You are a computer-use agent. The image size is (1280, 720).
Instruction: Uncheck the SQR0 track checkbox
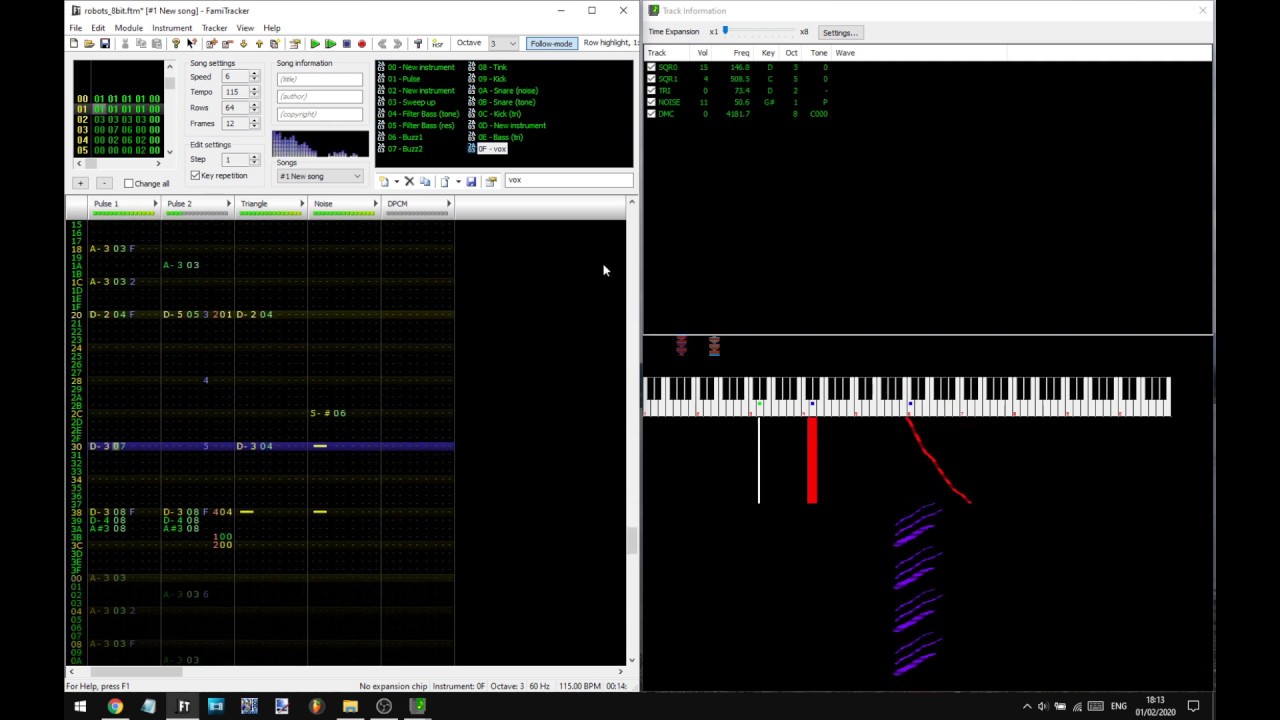(652, 67)
